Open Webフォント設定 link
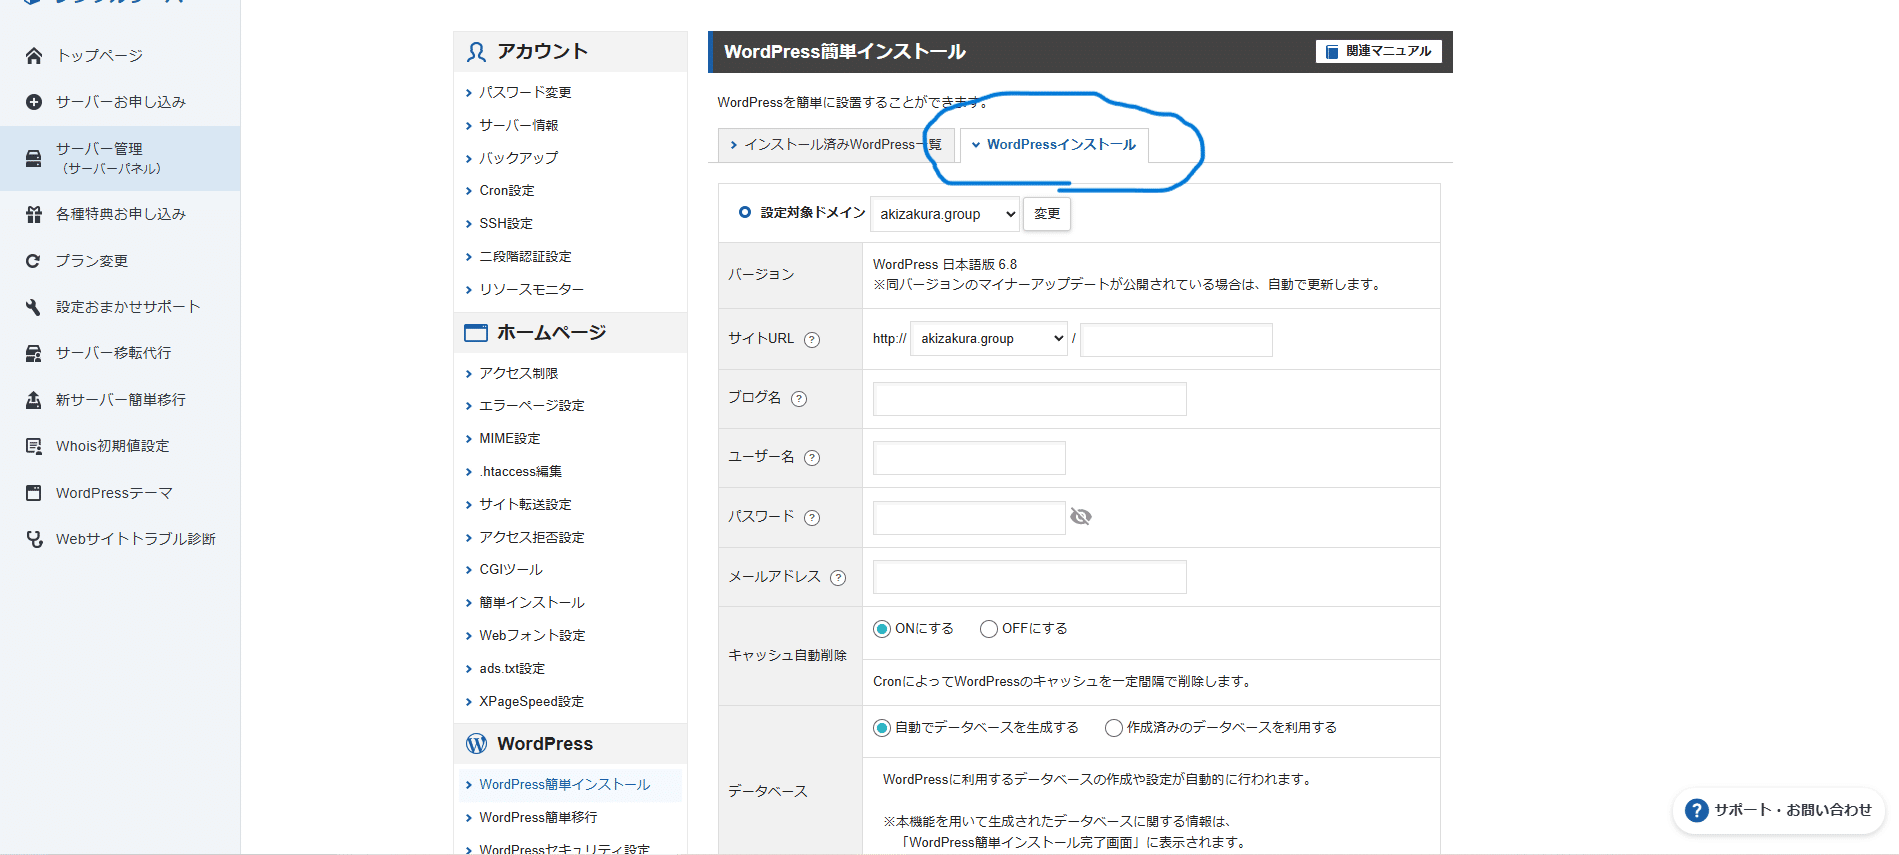1899x855 pixels. [x=532, y=636]
